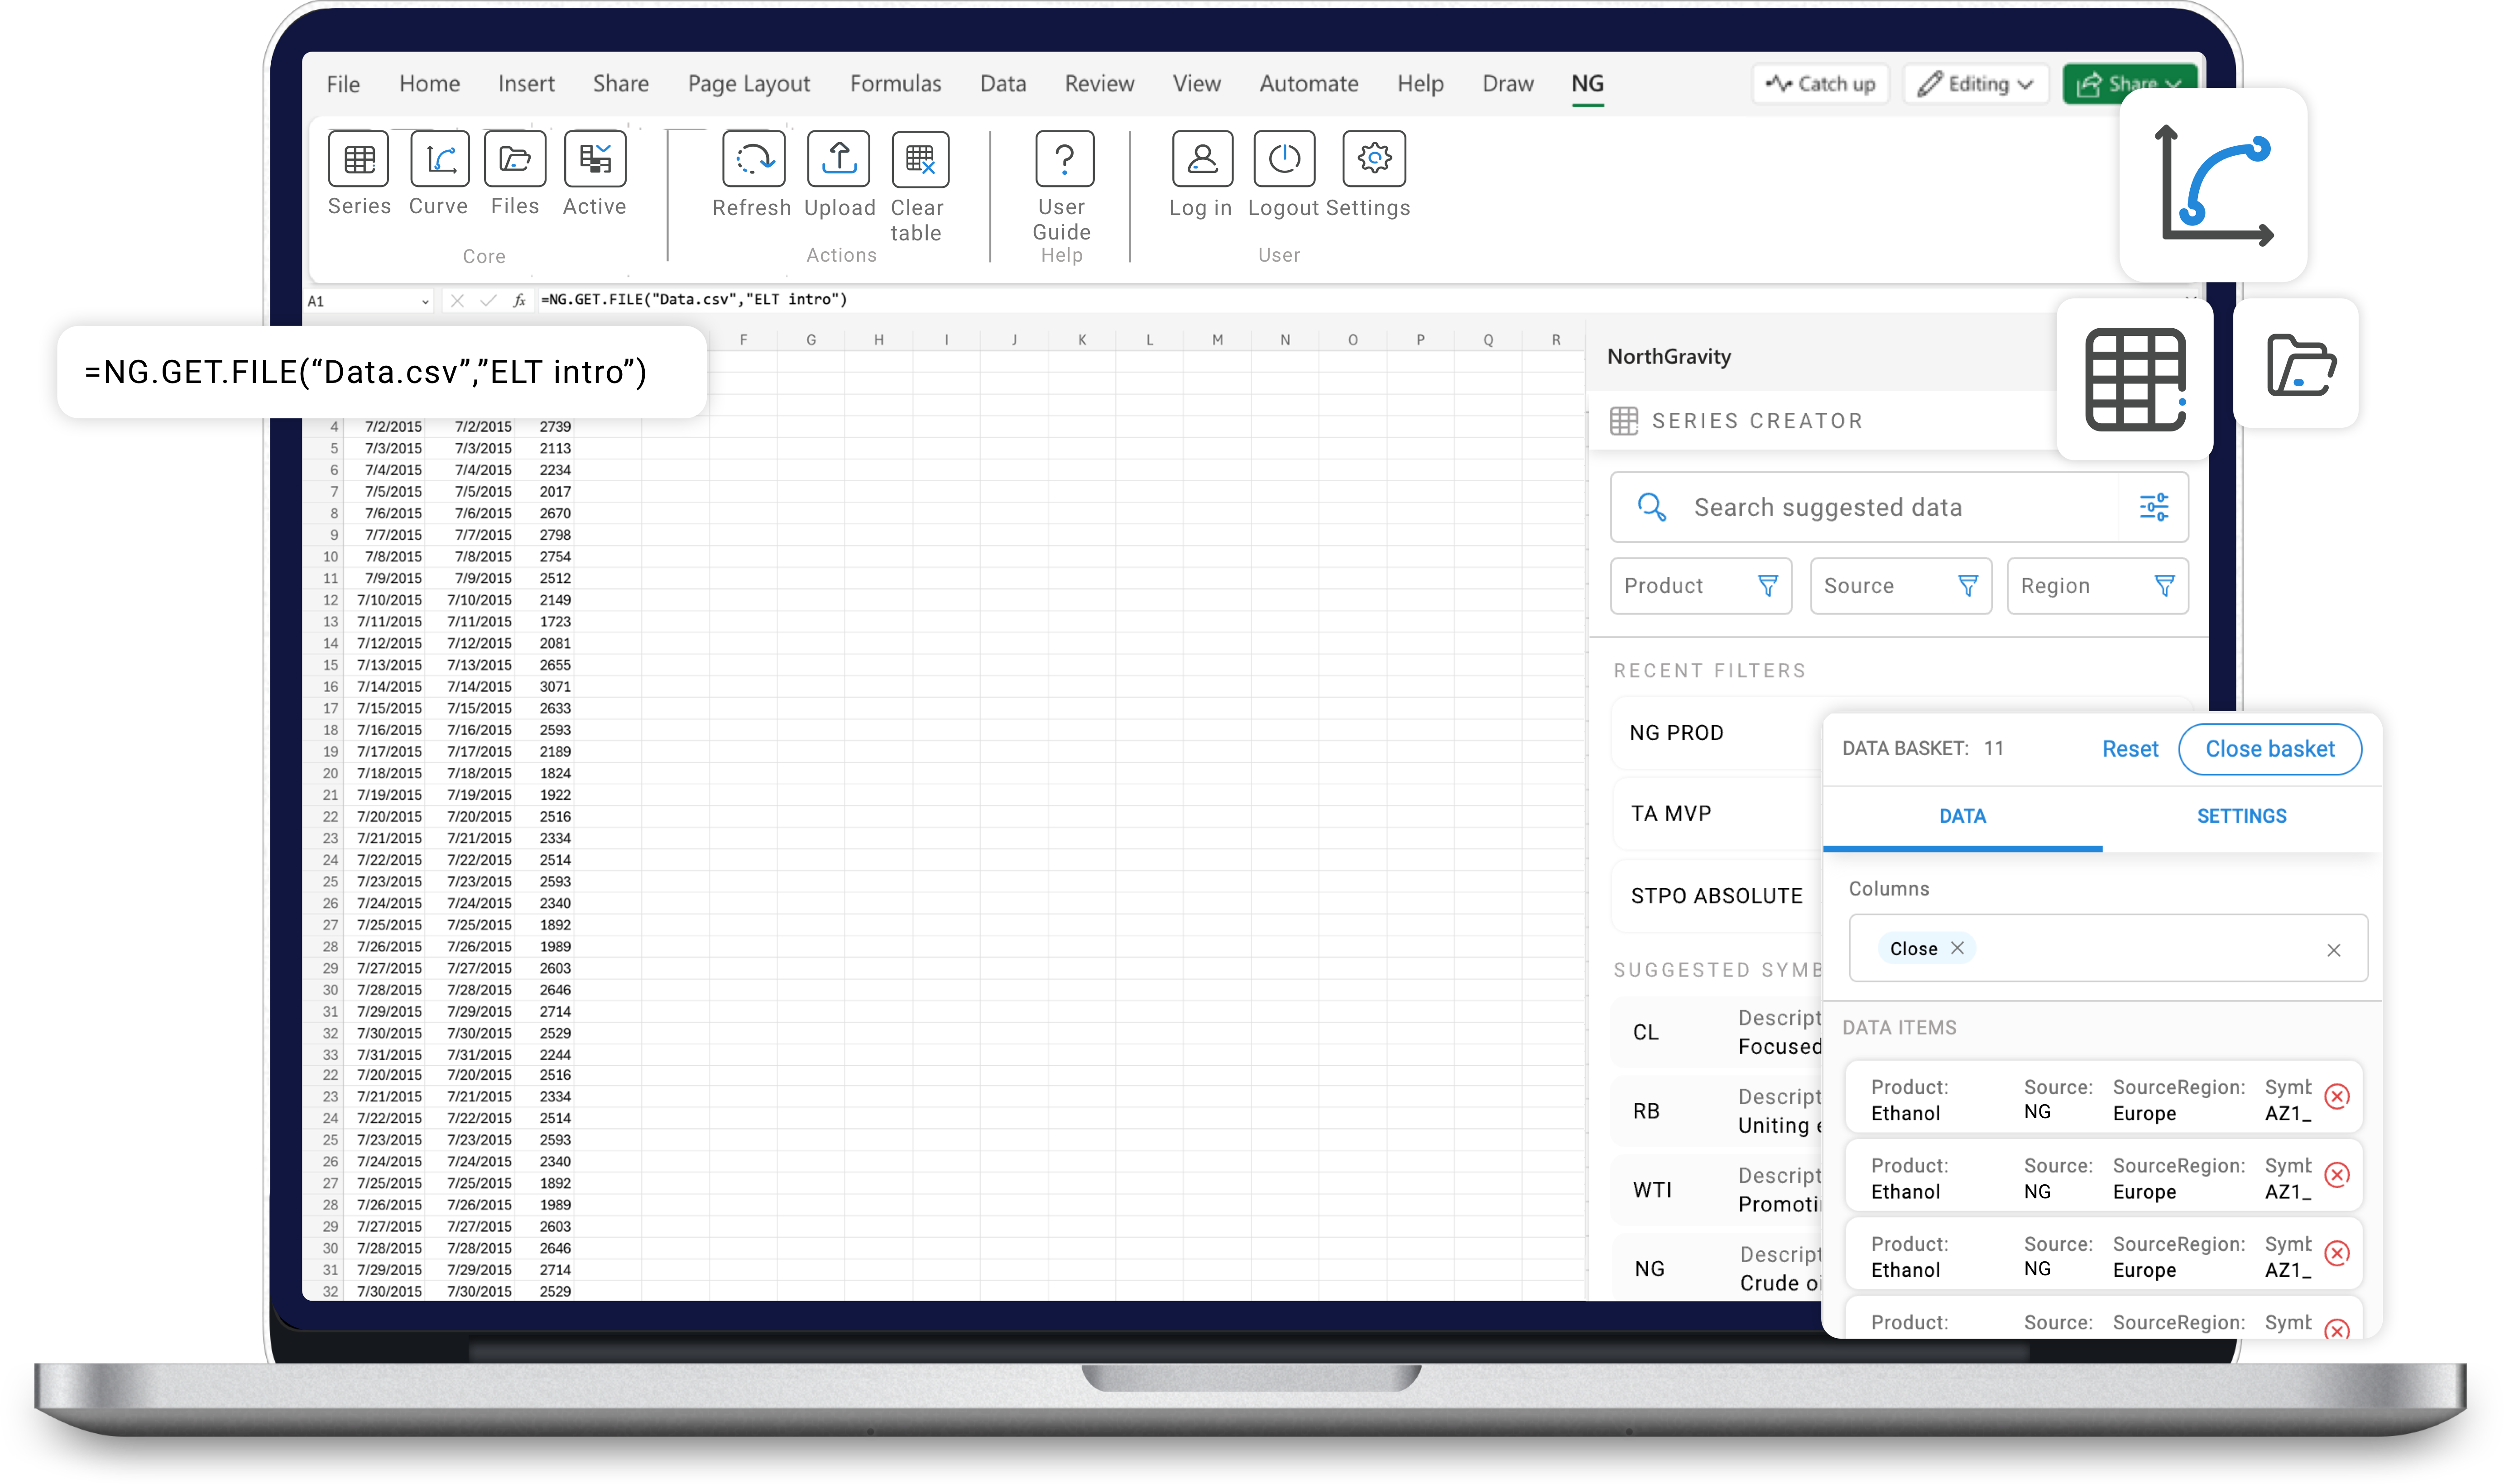The height and width of the screenshot is (1484, 2504).
Task: Click the Log in user icon
Action: [1202, 159]
